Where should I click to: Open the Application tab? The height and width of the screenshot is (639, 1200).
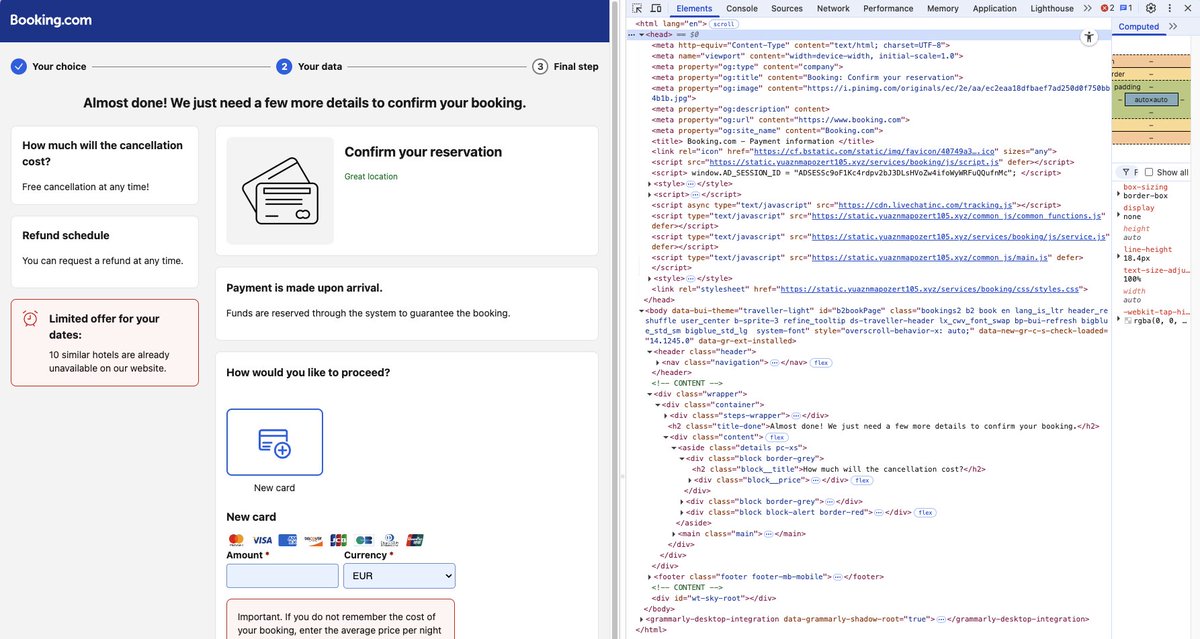pyautogui.click(x=995, y=8)
